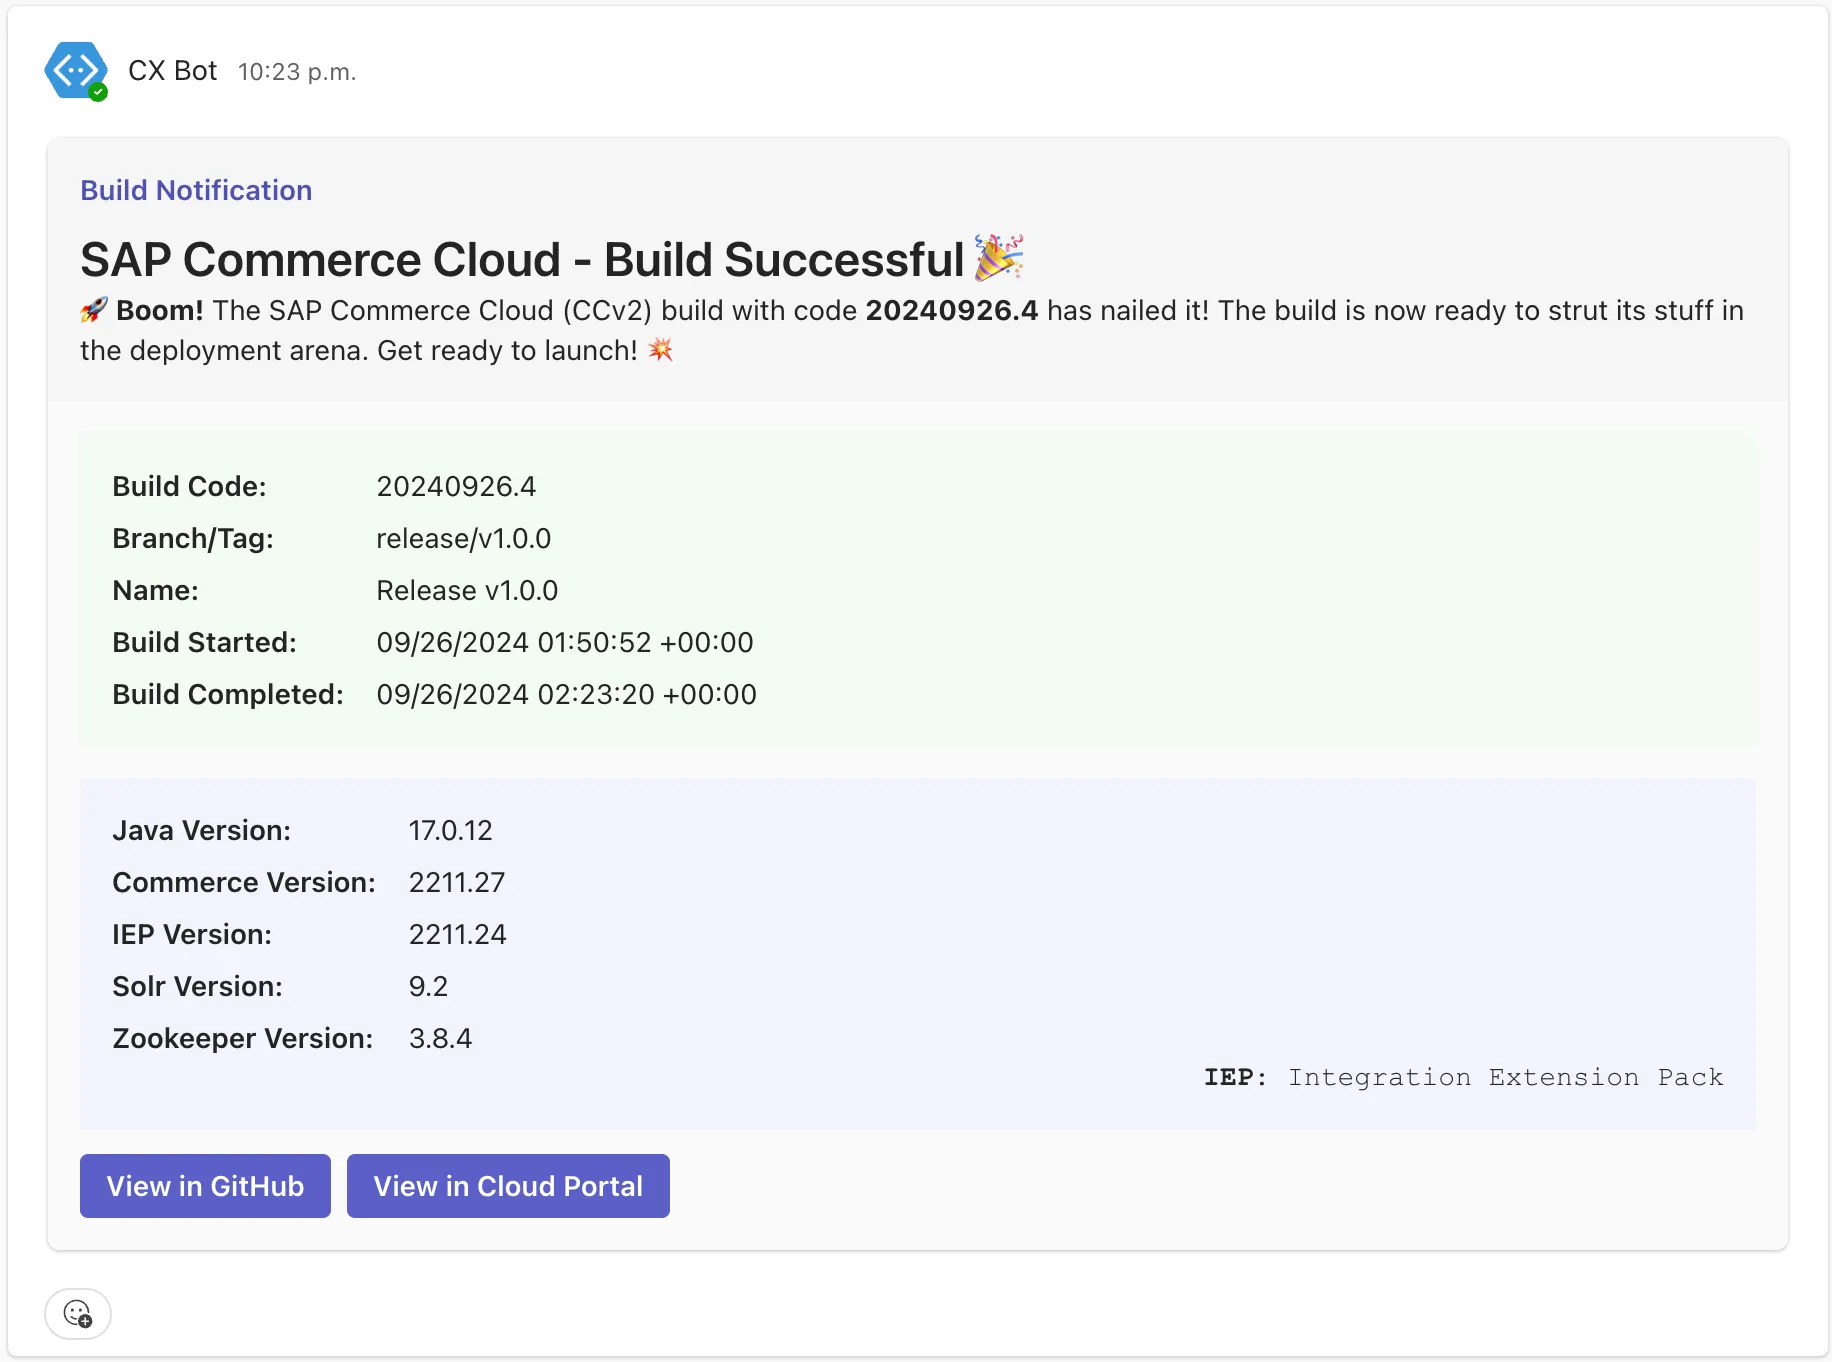Click the CX Bot sender name
1832x1362 pixels.
172,71
